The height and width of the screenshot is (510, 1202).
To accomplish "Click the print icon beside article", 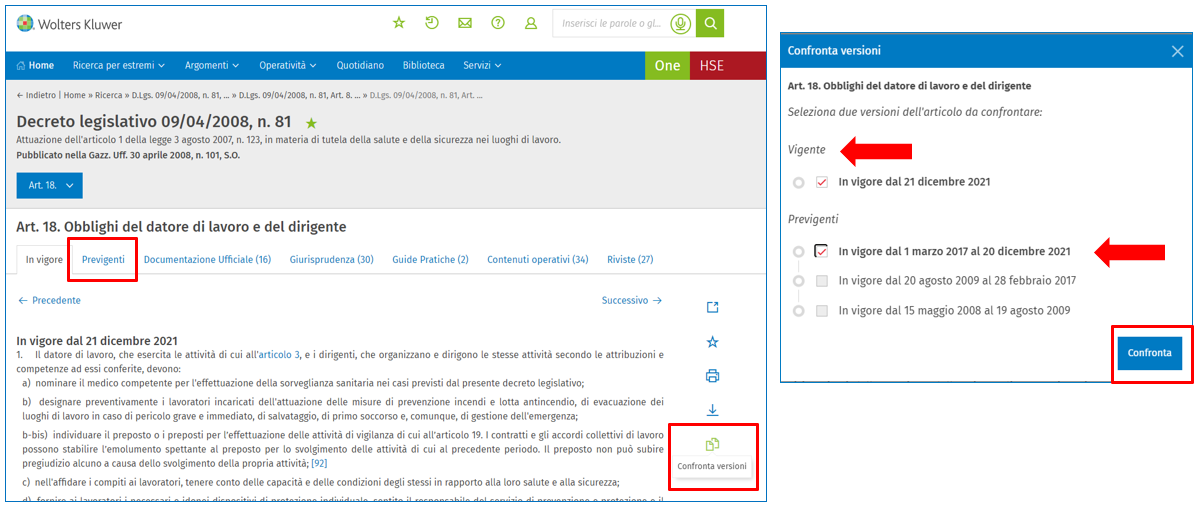I will [712, 376].
